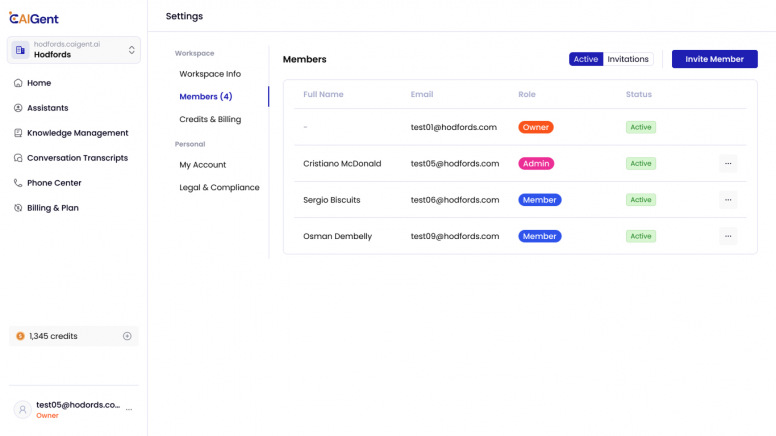Open Legal & Compliance settings page
This screenshot has width=776, height=436.
tap(219, 187)
